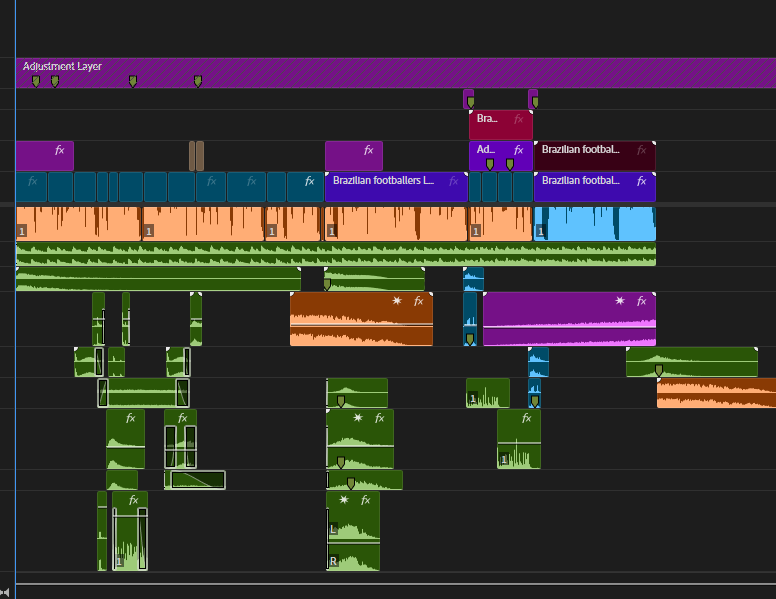
Task: Click the fx badge on the brown-orange audio clip
Action: click(419, 301)
